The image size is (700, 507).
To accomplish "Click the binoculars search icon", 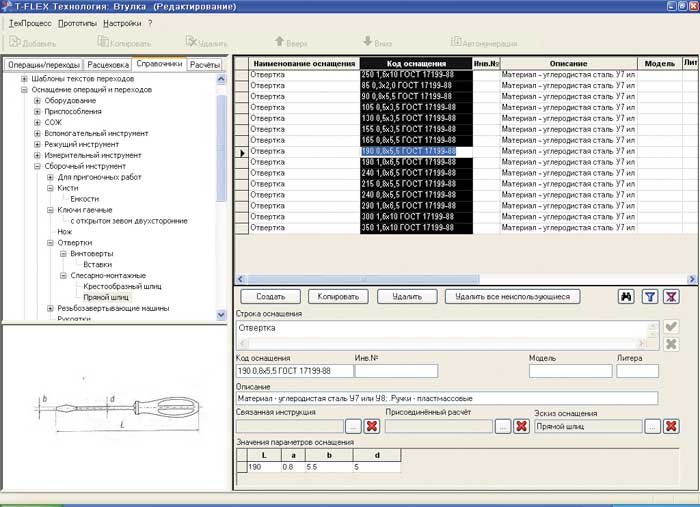I will tap(627, 297).
